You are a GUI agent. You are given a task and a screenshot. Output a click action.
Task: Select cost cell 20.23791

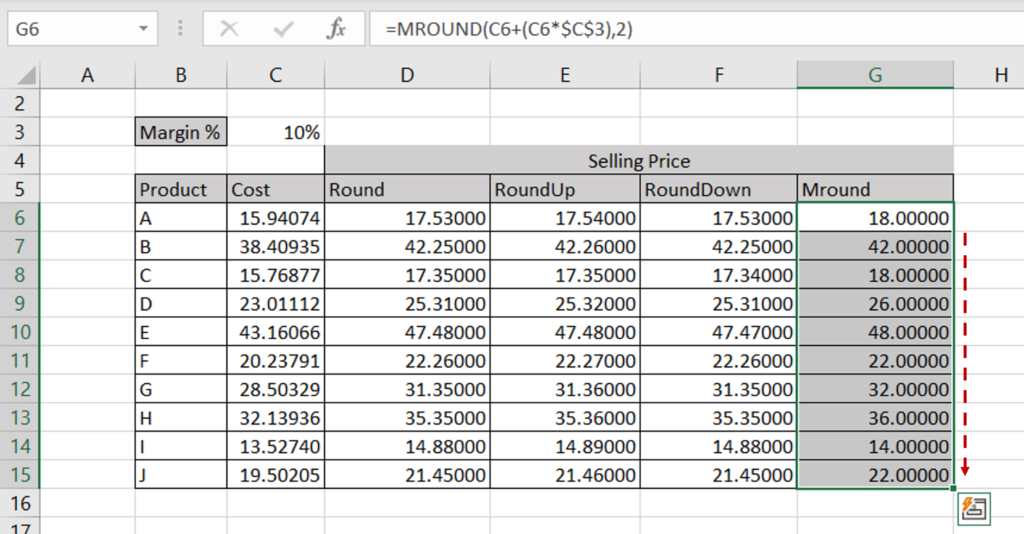point(276,360)
